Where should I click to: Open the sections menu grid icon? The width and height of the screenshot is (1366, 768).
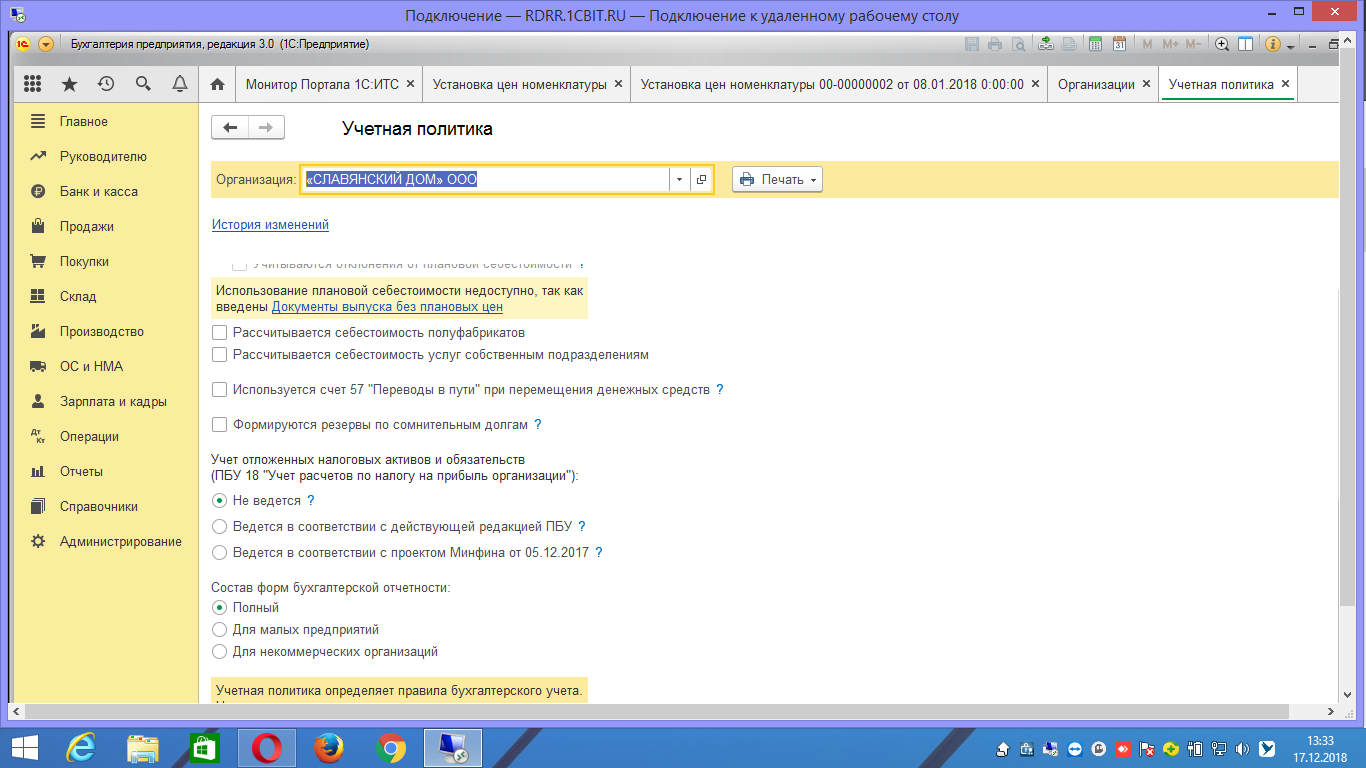(x=32, y=84)
